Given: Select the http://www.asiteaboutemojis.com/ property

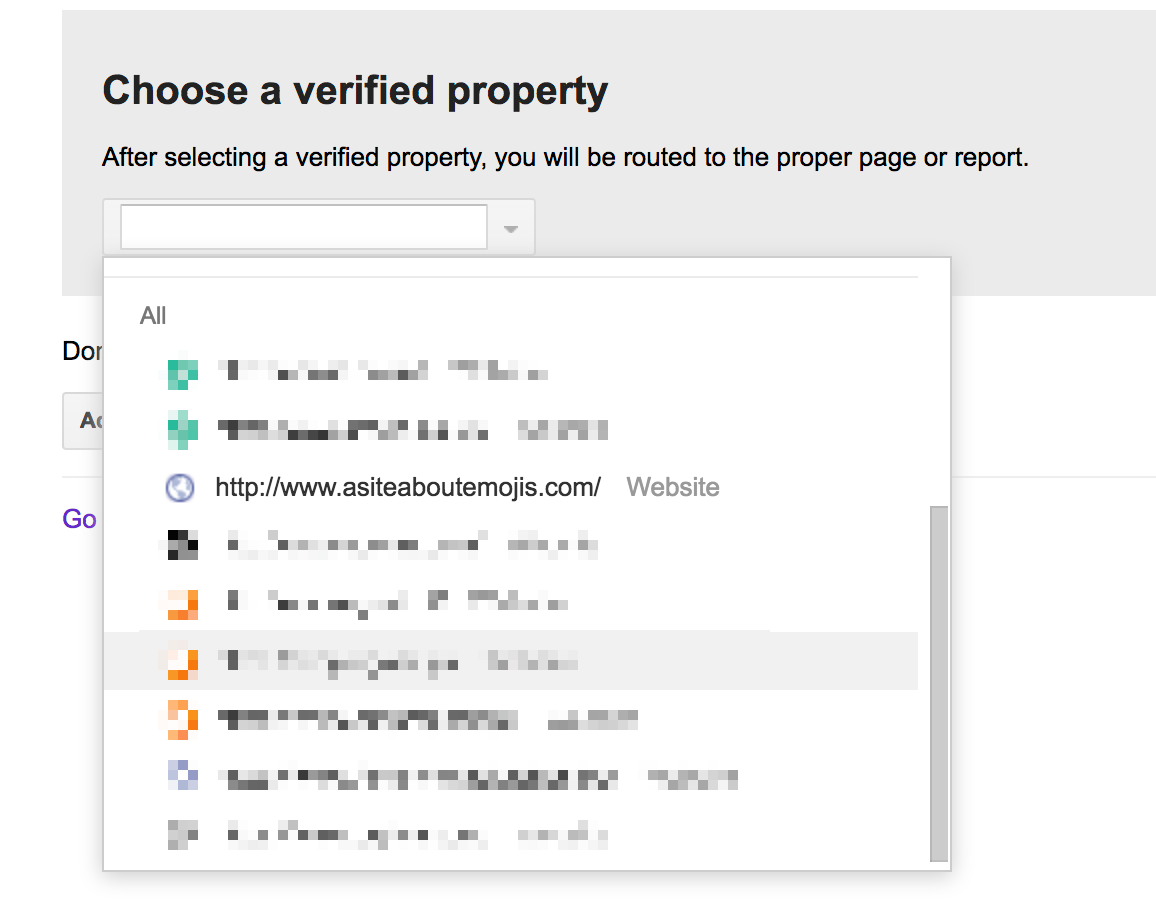Looking at the screenshot, I should pos(408,488).
